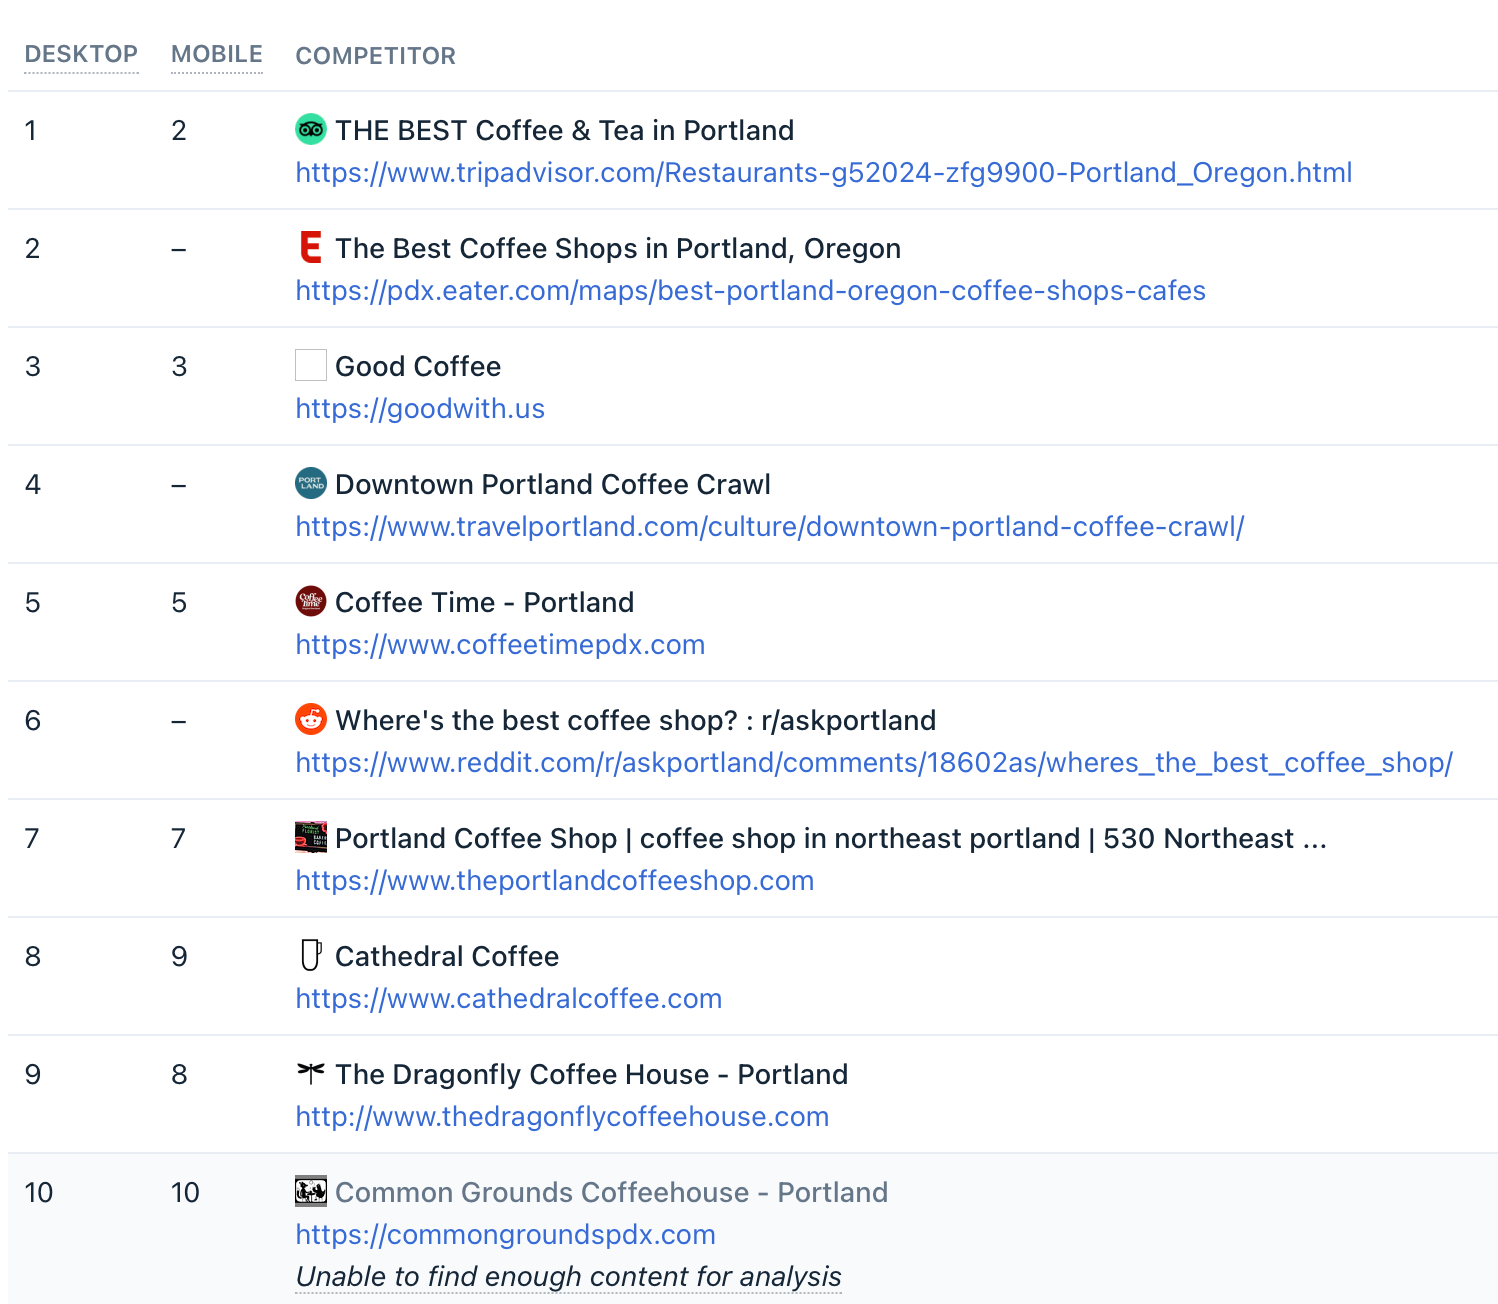This screenshot has height=1304, width=1498.
Task: Visit the cathedralcoffee.com link
Action: [x=508, y=999]
